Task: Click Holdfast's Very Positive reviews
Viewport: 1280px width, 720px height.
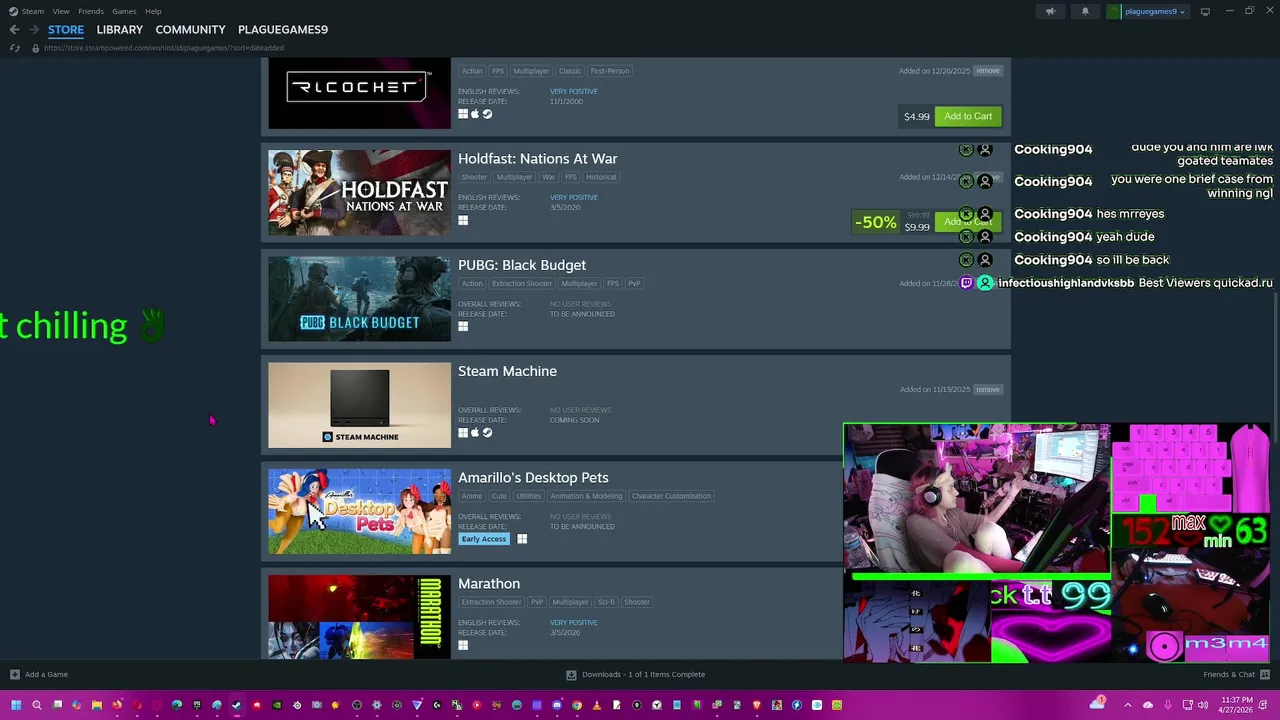Action: 574,197
